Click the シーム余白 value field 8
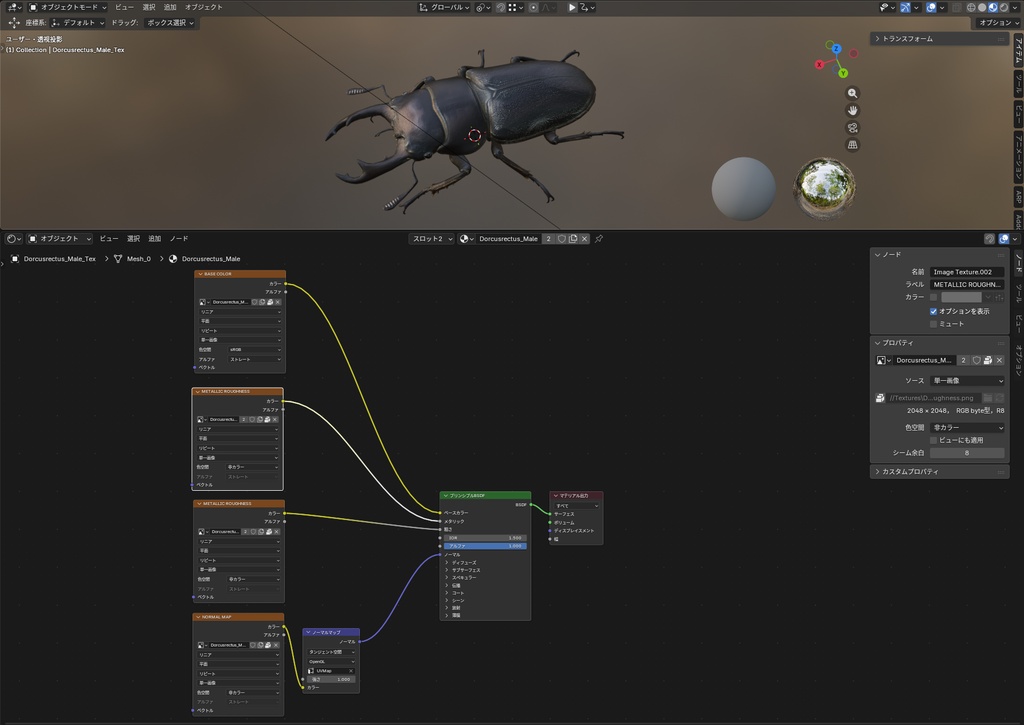Image resolution: width=1024 pixels, height=725 pixels. (967, 453)
